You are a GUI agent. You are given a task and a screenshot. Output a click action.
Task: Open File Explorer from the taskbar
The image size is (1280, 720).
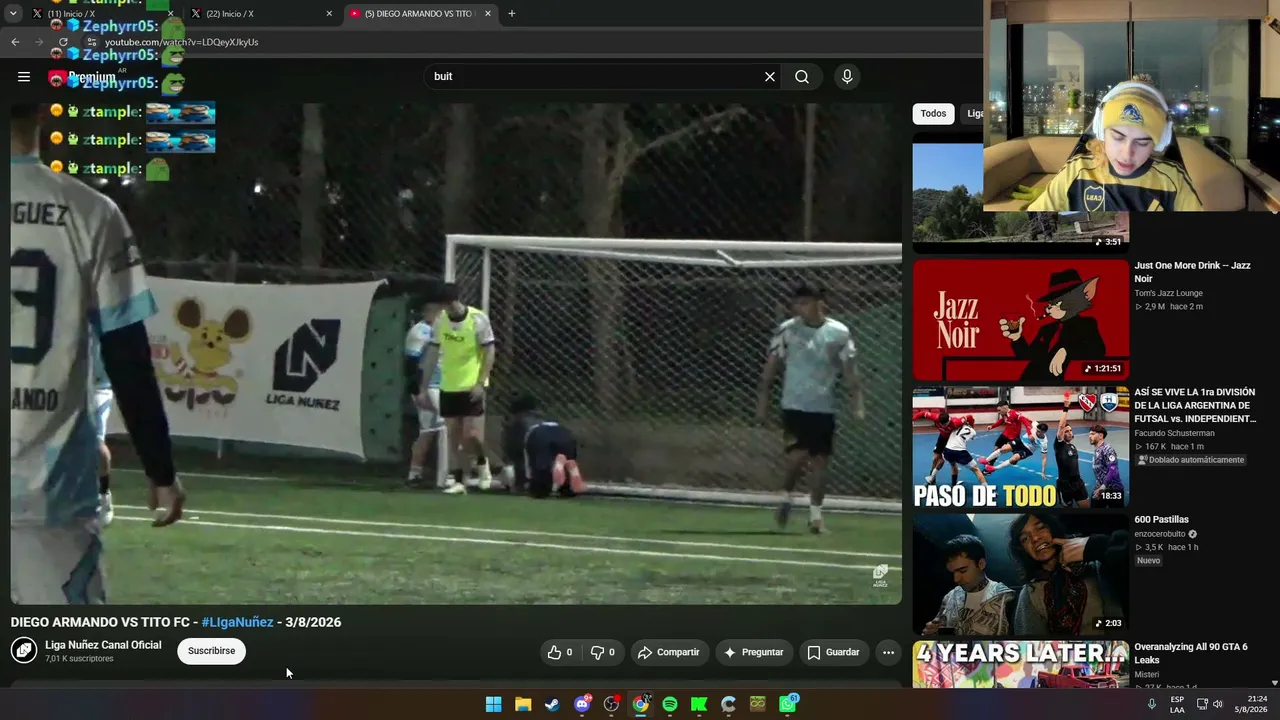pos(523,704)
